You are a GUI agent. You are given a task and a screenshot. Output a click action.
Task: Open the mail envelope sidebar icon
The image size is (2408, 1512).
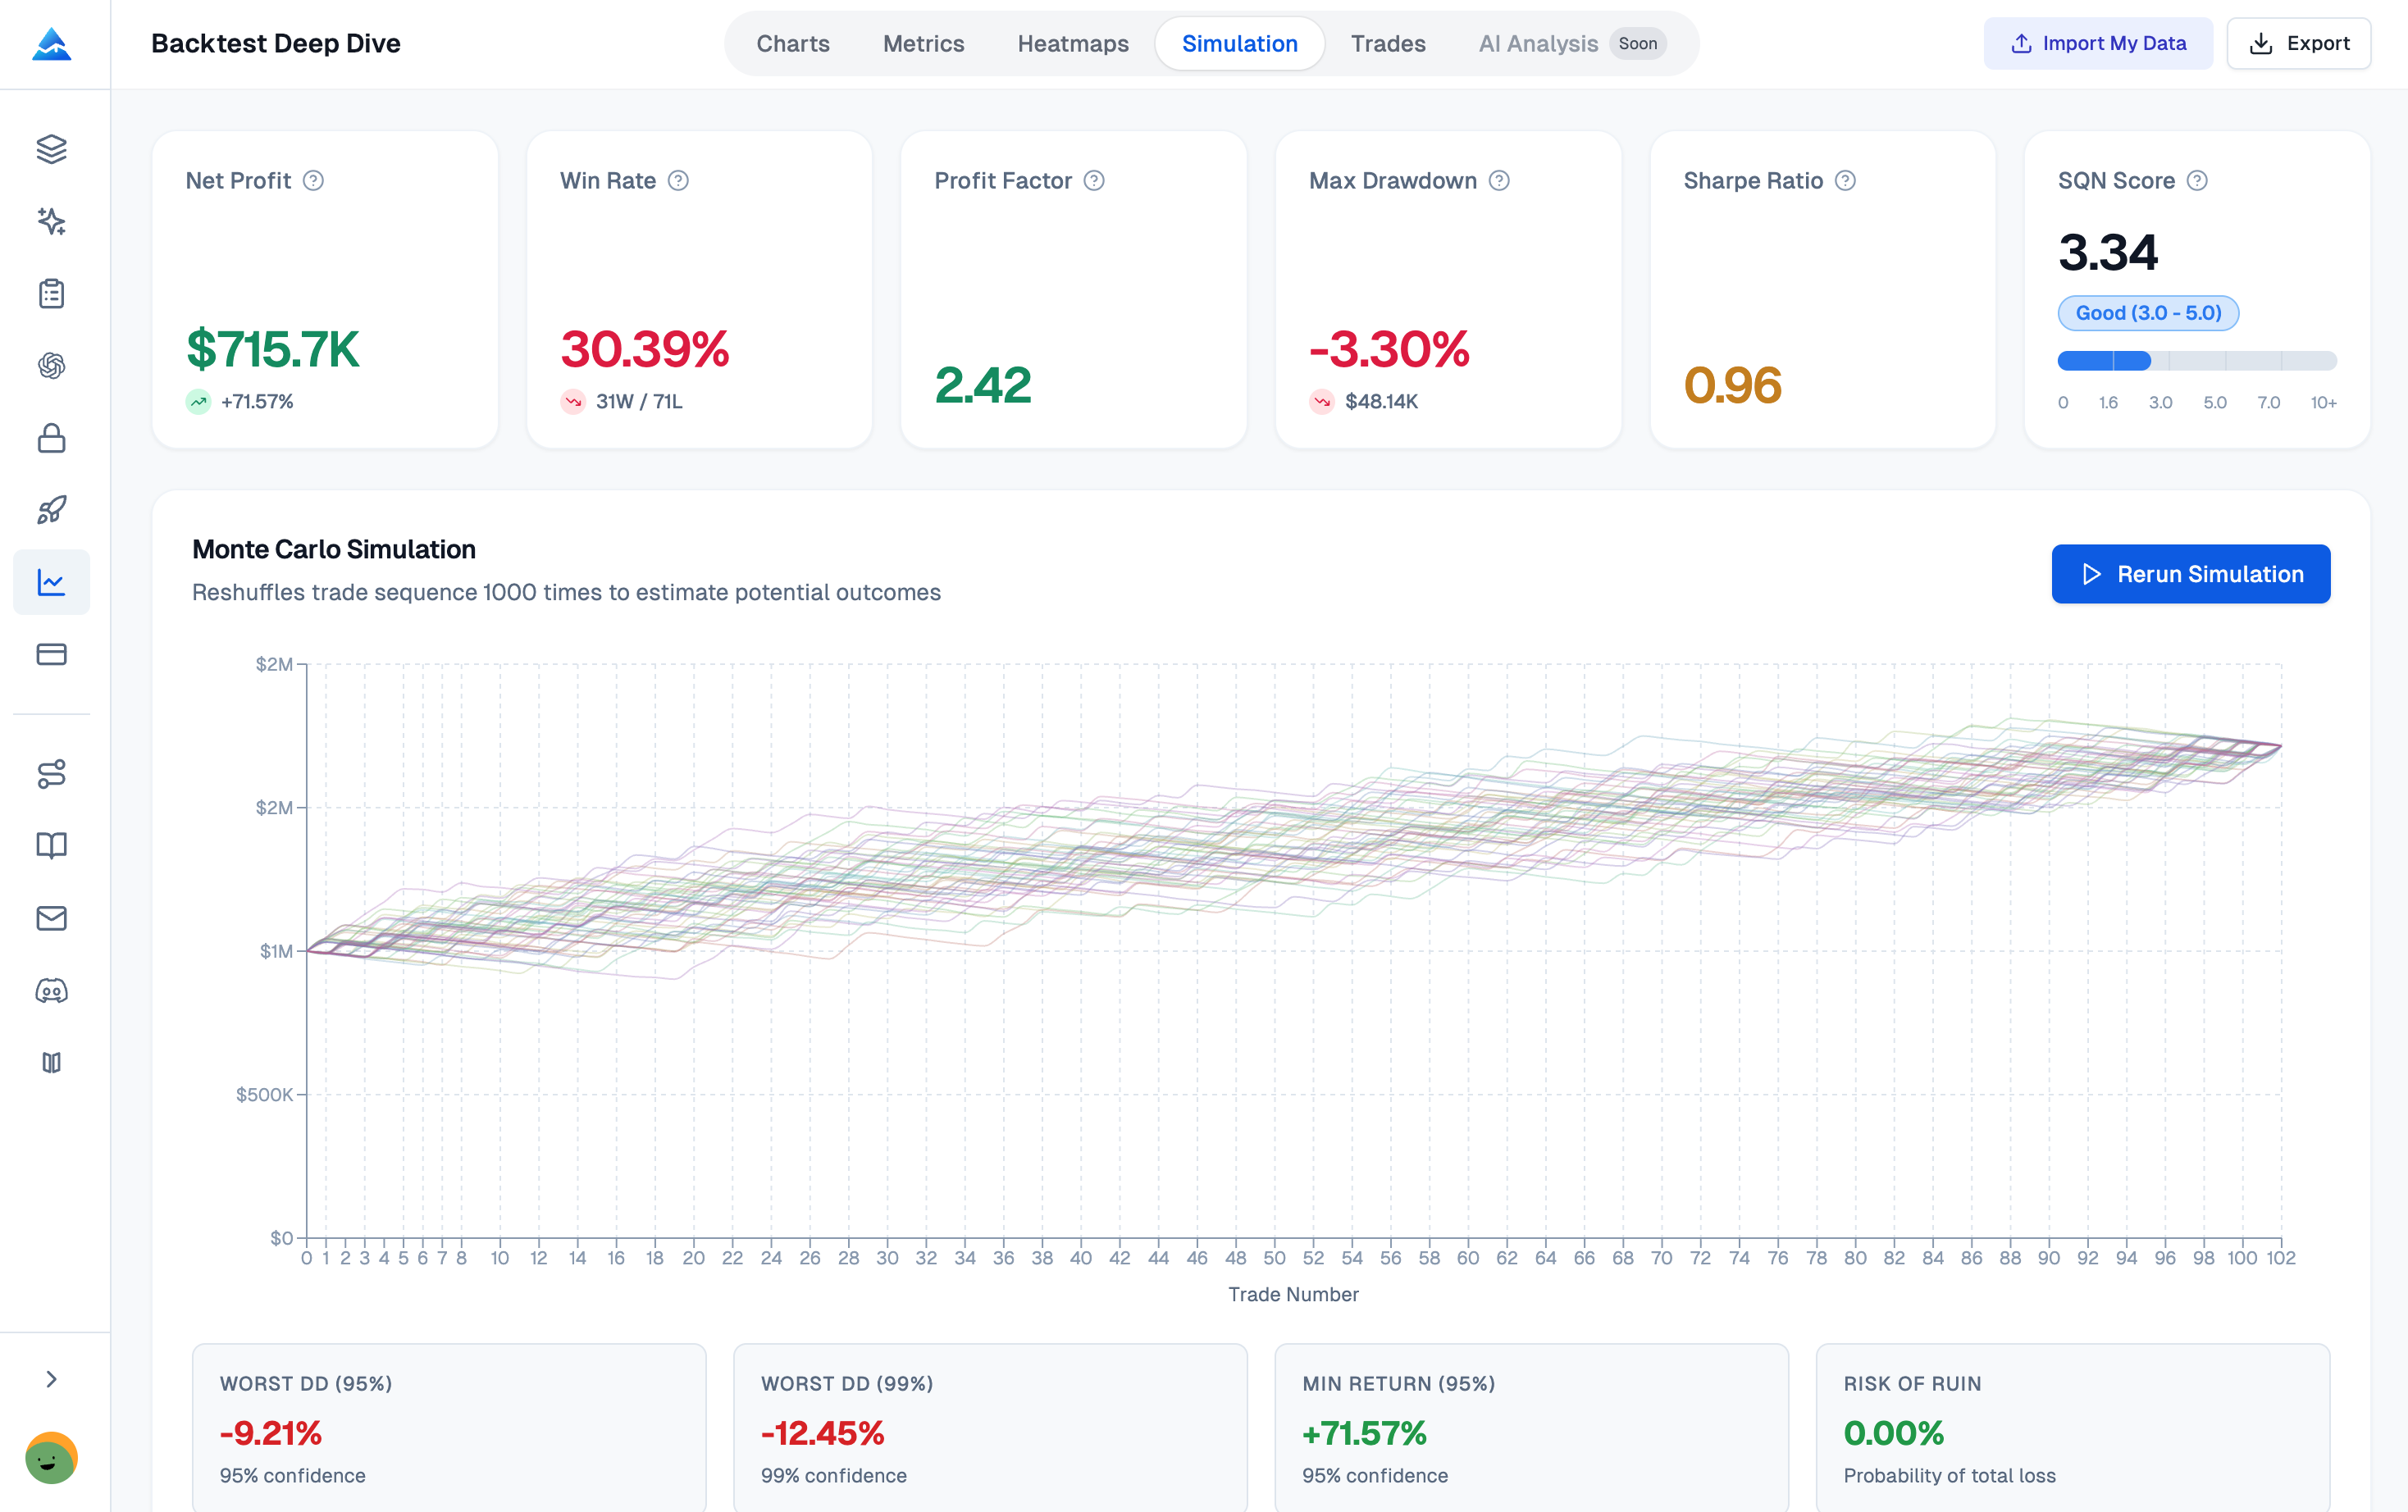pyautogui.click(x=51, y=918)
